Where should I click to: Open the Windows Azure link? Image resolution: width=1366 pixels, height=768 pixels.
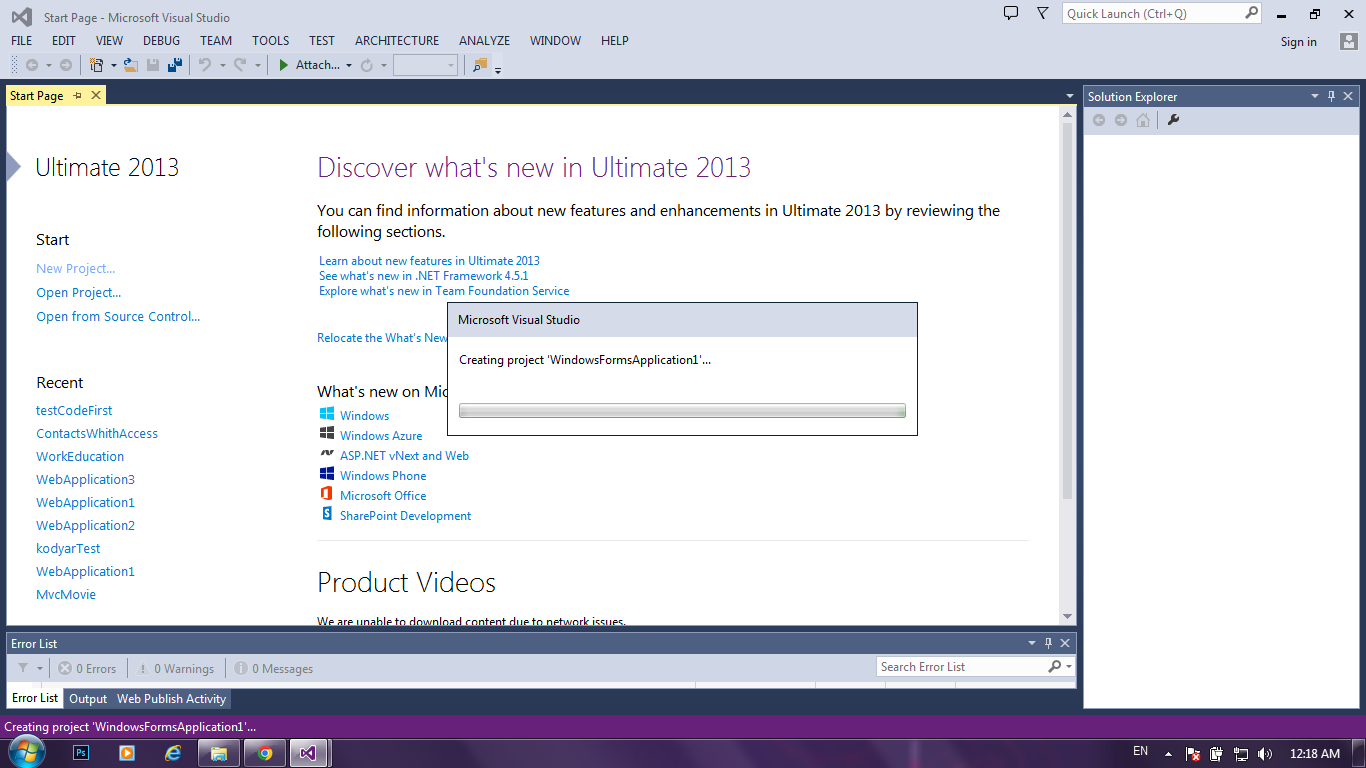coord(381,436)
